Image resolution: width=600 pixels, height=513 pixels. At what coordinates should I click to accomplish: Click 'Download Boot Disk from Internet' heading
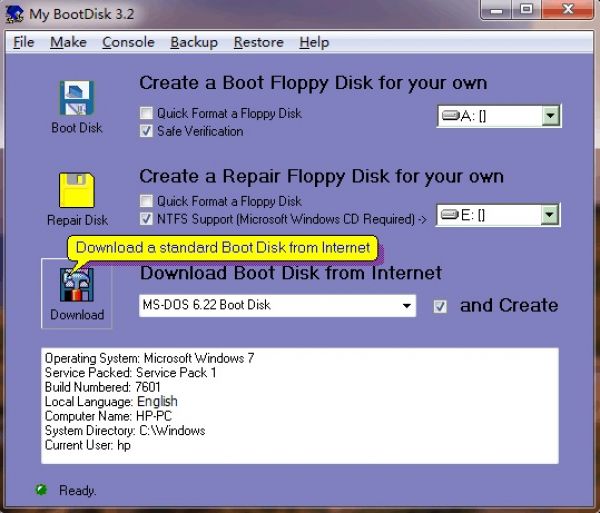tap(291, 273)
